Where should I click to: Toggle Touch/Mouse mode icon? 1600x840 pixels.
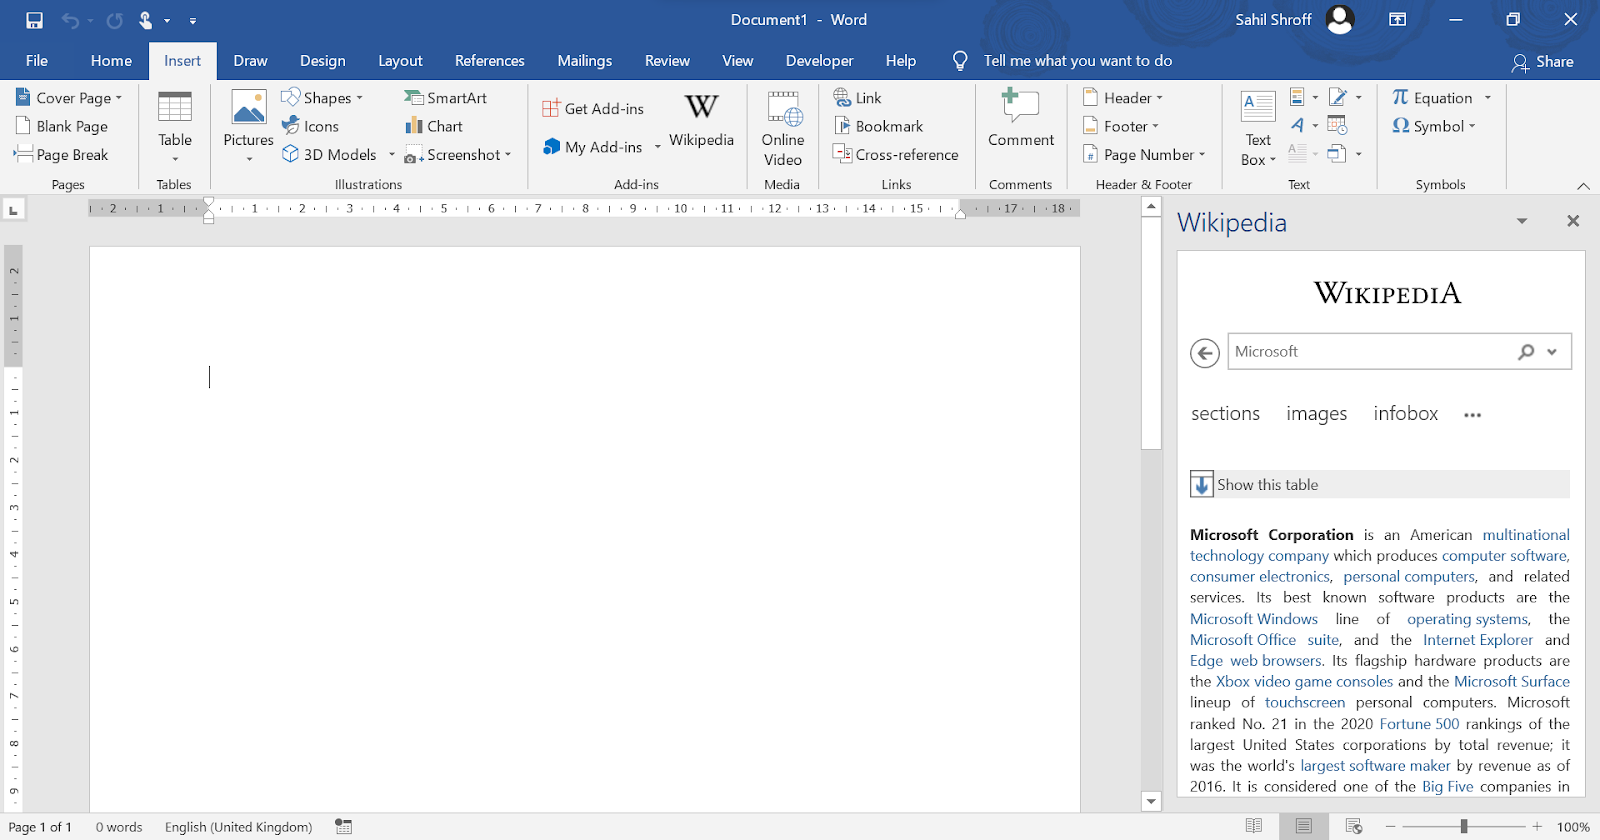click(x=146, y=20)
